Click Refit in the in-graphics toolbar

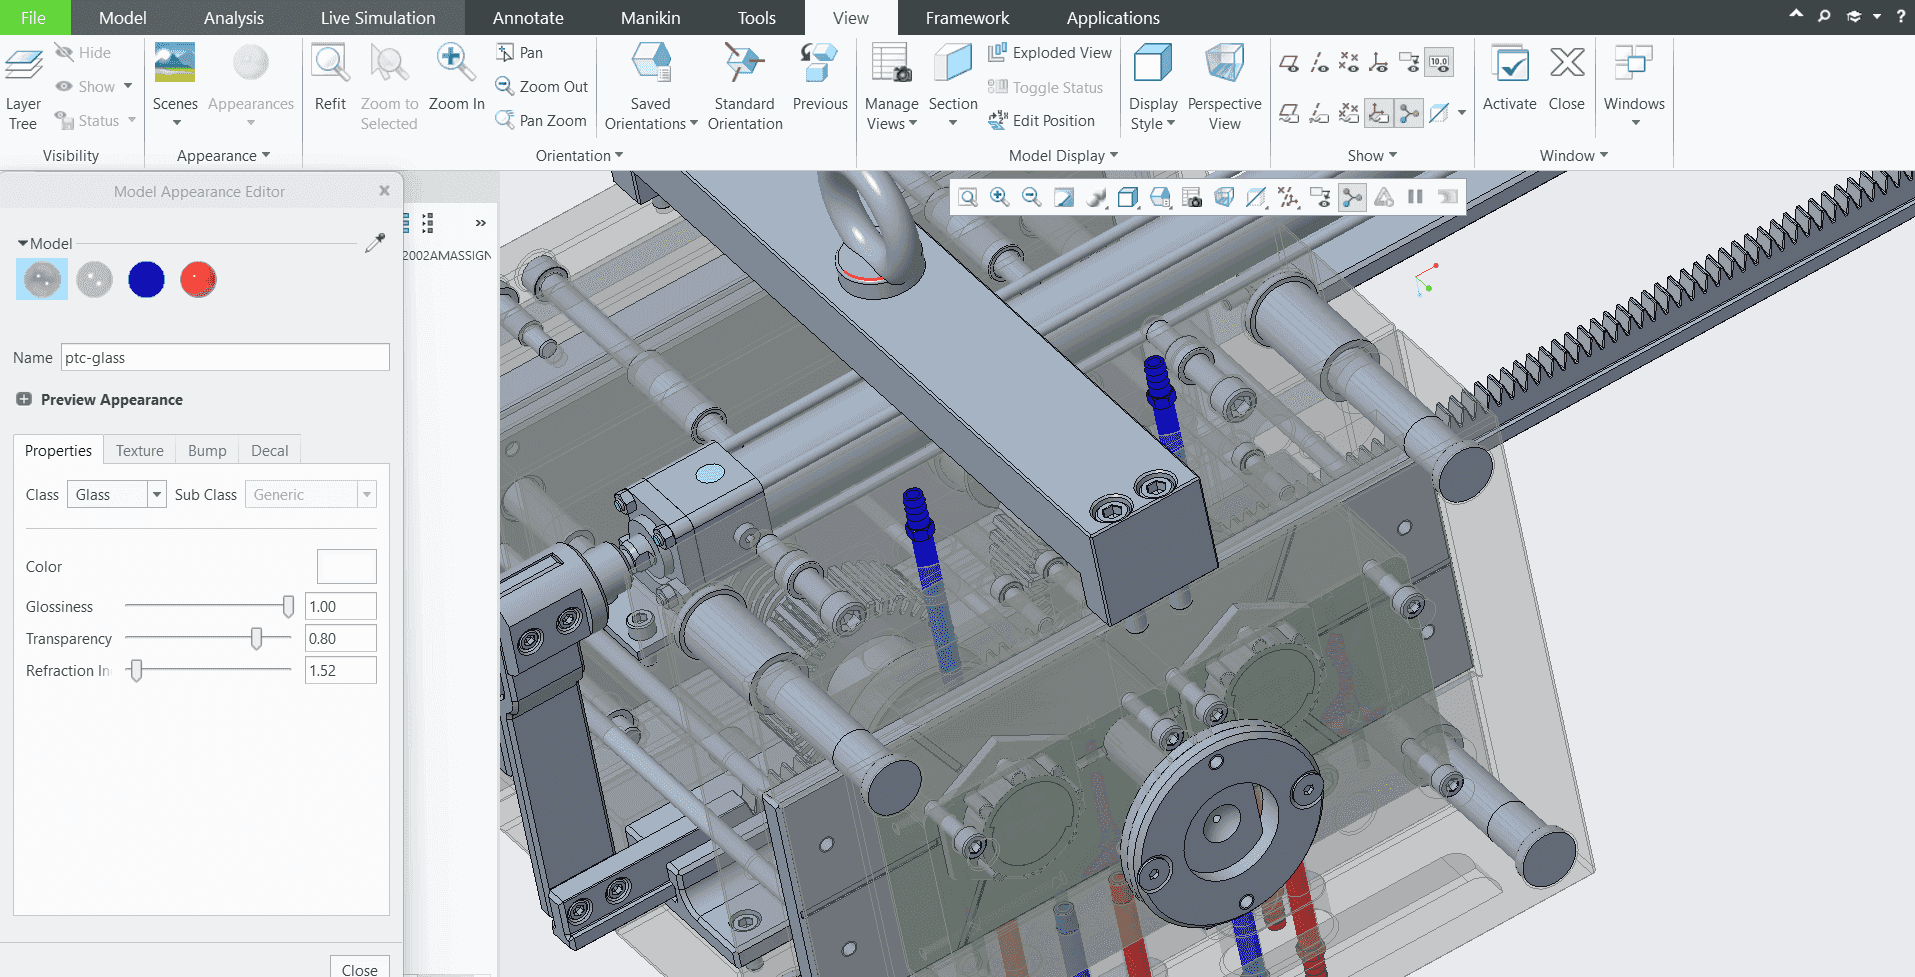[968, 197]
